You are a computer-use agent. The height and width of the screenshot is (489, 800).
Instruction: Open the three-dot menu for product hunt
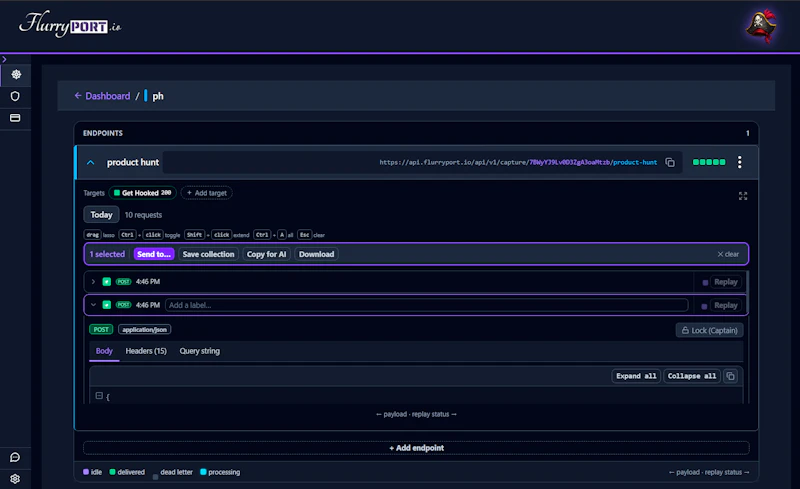739,162
